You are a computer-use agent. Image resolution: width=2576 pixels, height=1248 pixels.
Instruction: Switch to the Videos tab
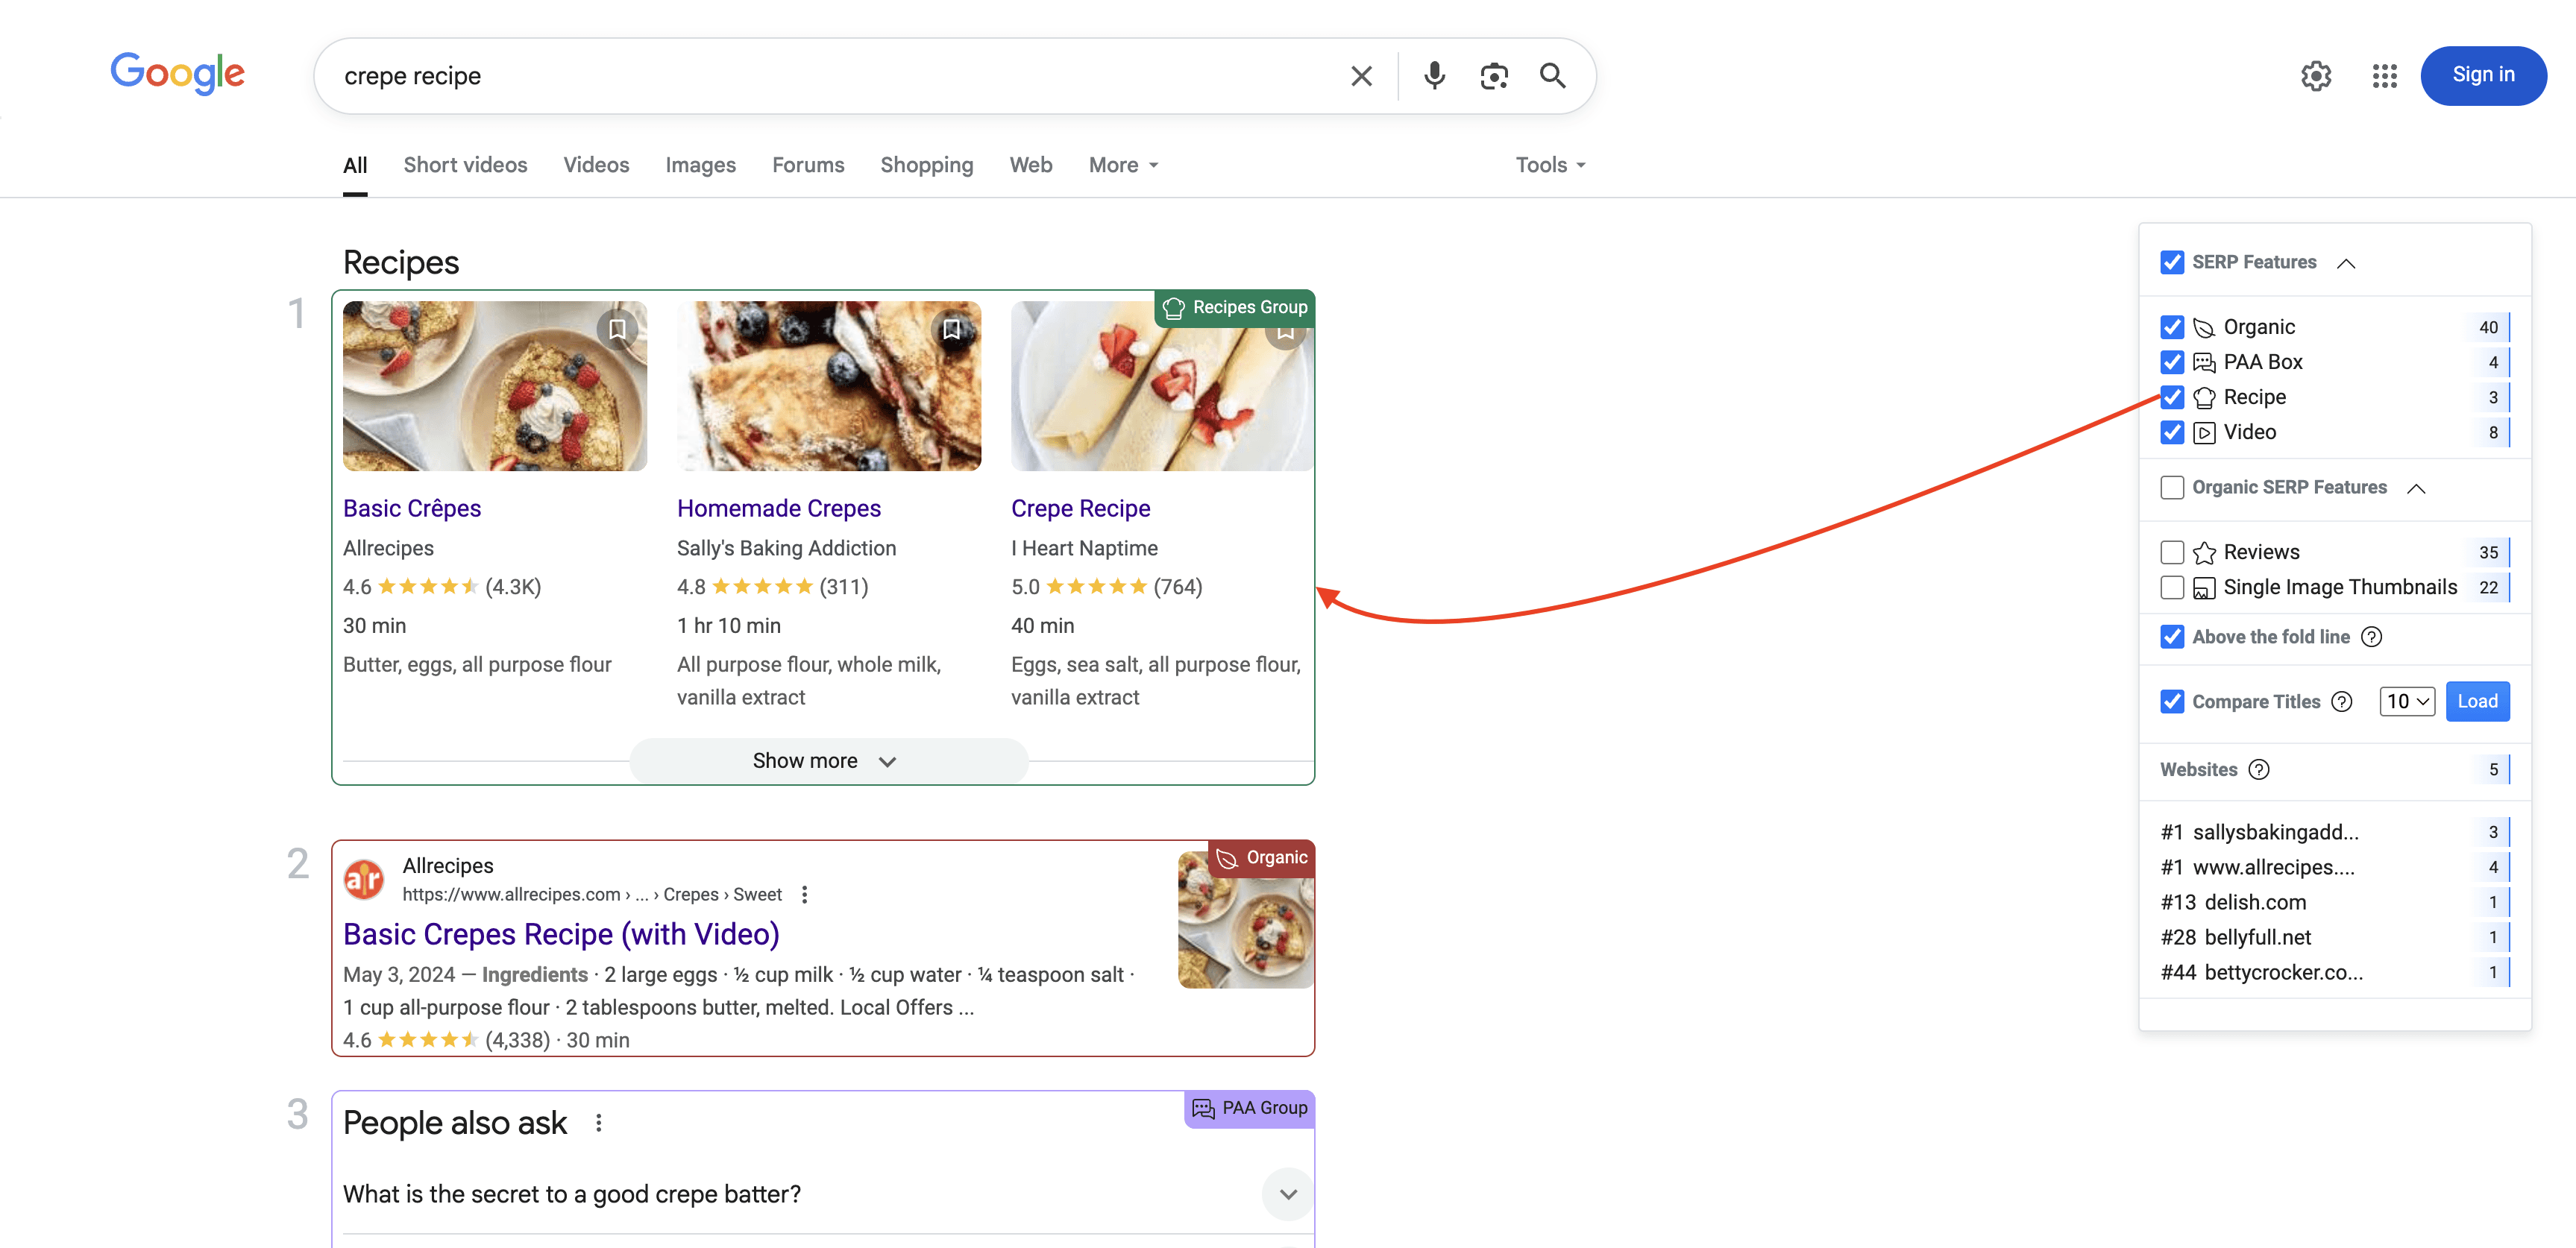(x=596, y=165)
